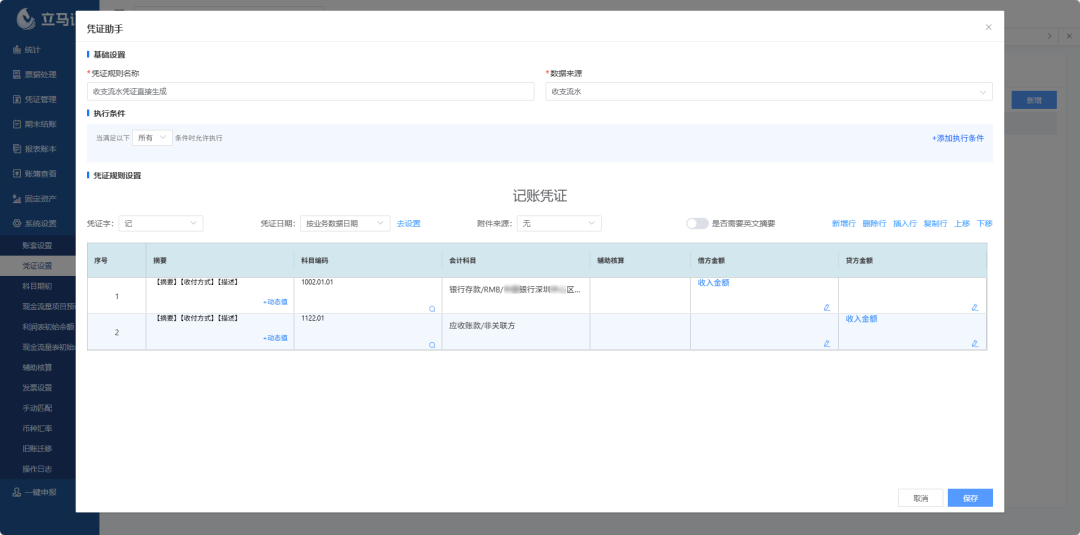Click search icon in row 1 科目编码 cell
1080x535 pixels.
(x=432, y=309)
